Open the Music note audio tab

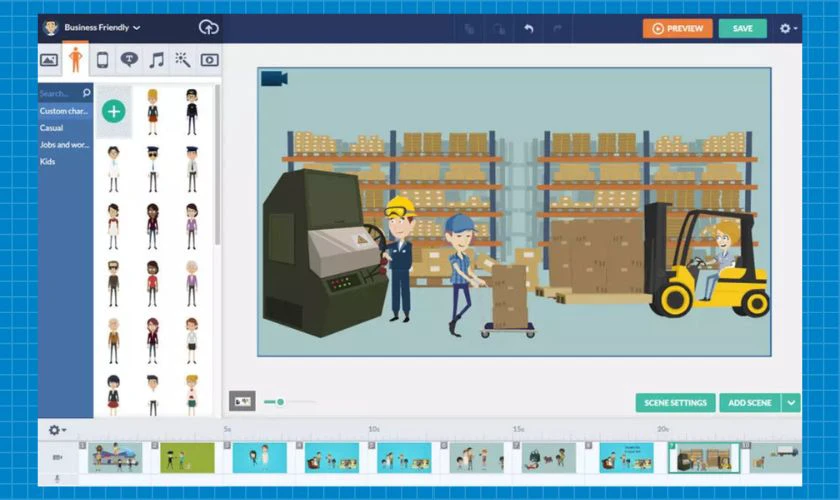156,59
